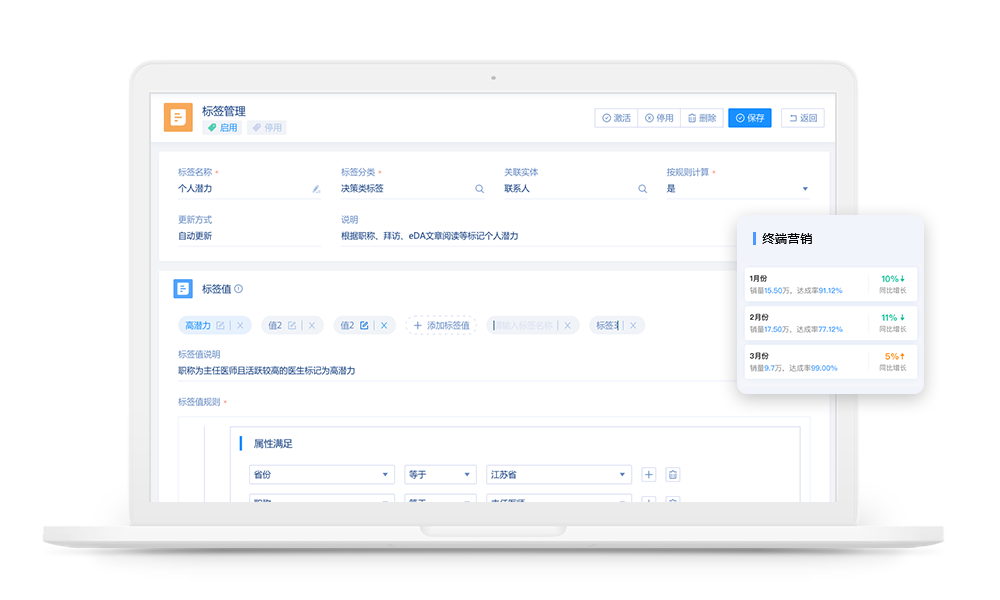This screenshot has width=1000, height=600.
Task: Click 添加标签值 to add a tag value
Action: point(441,325)
